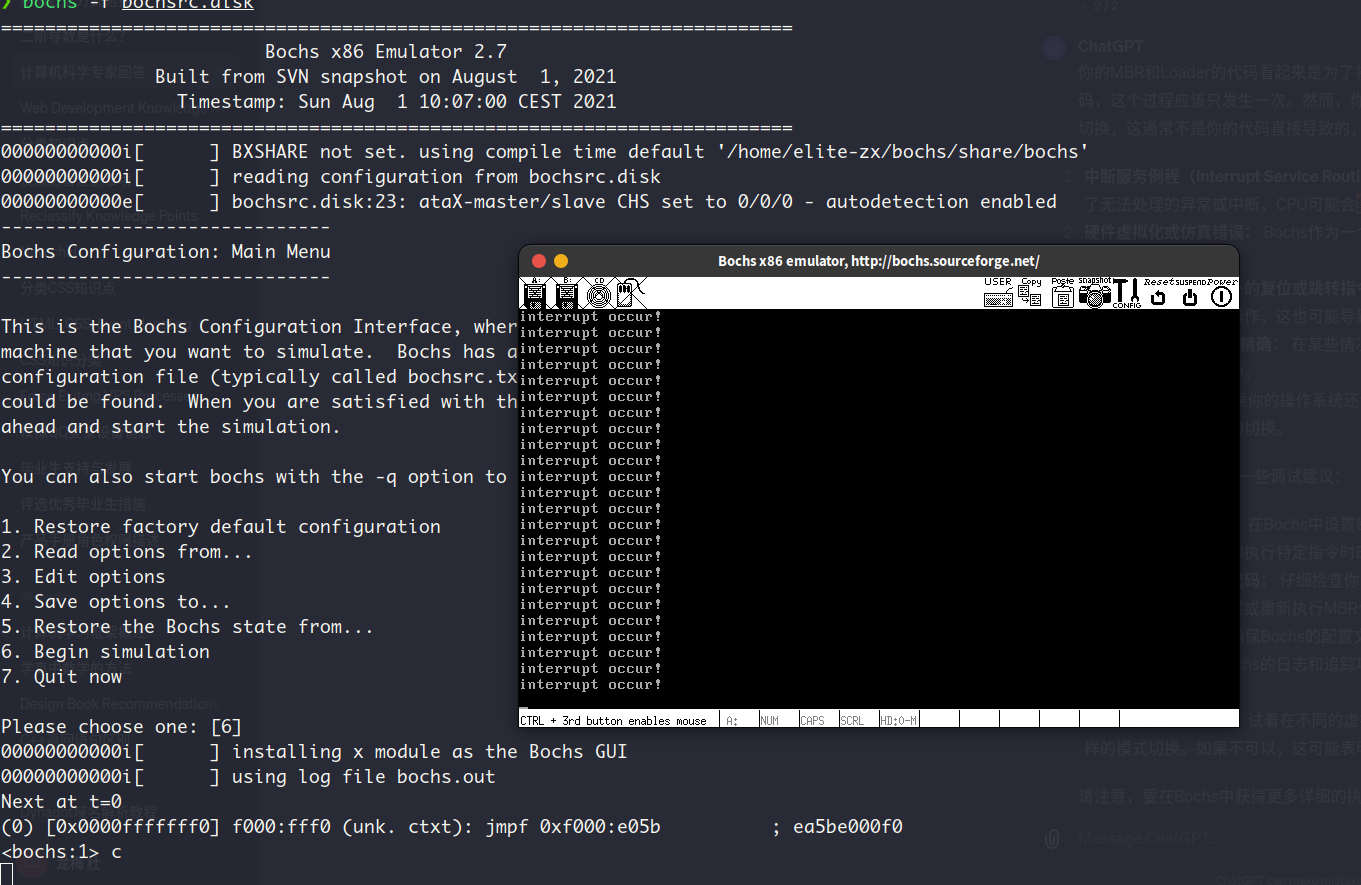Screen dimensions: 1361x885
Task: Click '2. Read options from...' line
Action: [127, 551]
